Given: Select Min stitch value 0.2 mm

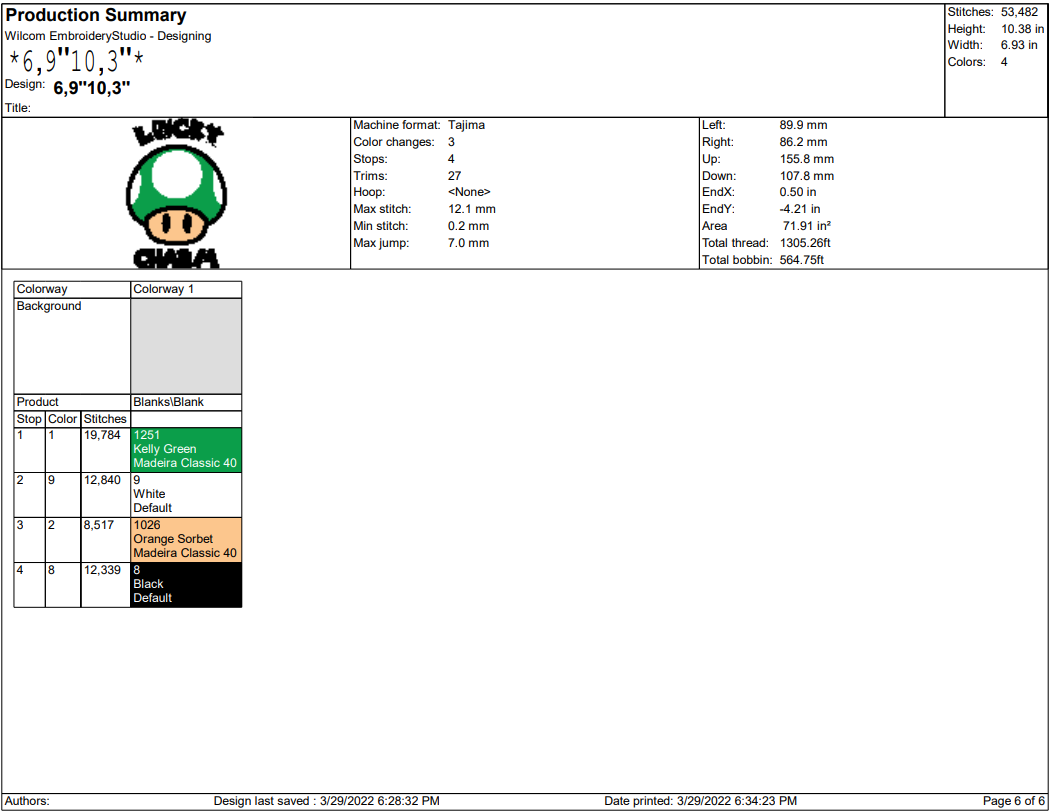Looking at the screenshot, I should (469, 226).
